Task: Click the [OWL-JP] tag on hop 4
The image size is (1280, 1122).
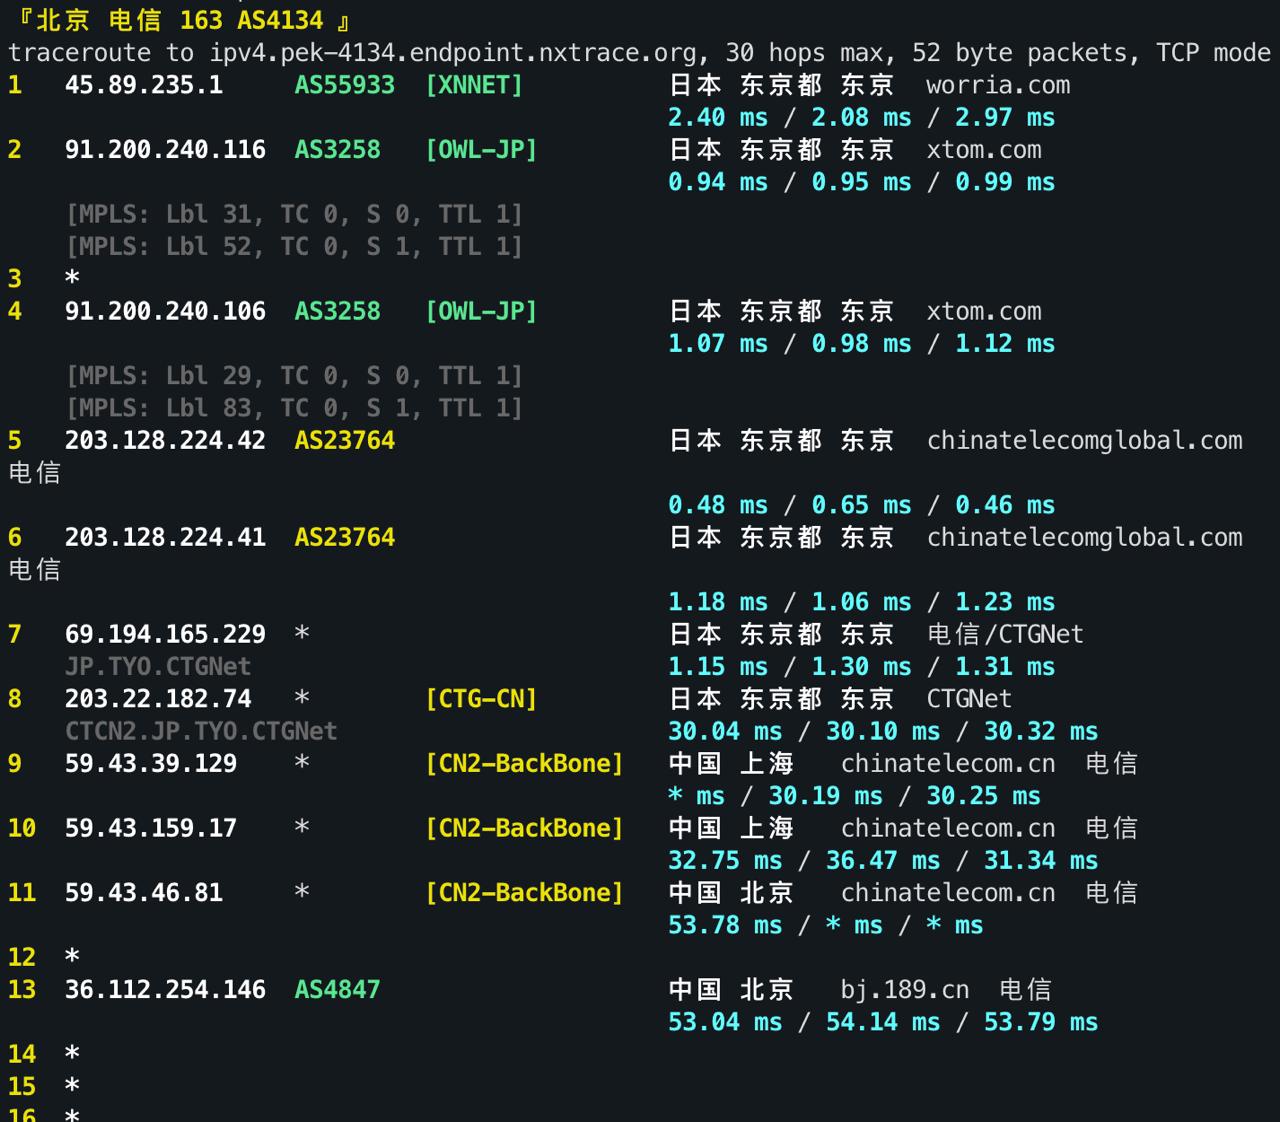Action: tap(481, 311)
